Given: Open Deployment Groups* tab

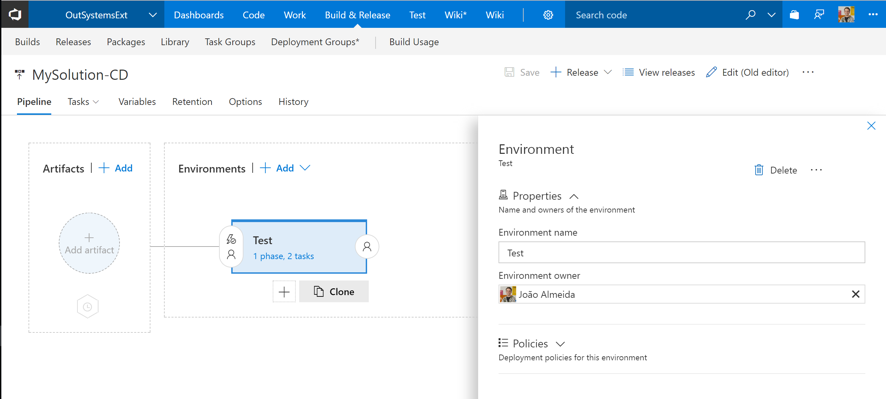Looking at the screenshot, I should click(315, 42).
